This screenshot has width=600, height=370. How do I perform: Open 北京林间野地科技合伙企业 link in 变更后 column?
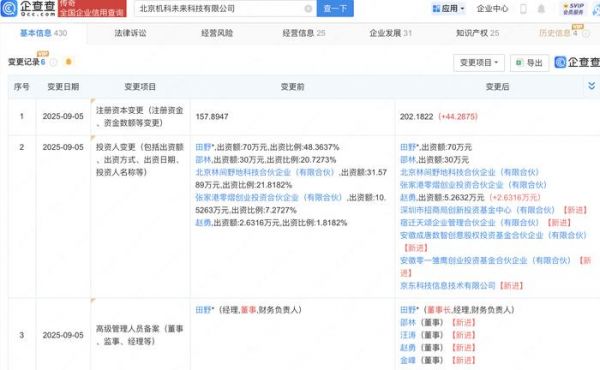pos(470,173)
